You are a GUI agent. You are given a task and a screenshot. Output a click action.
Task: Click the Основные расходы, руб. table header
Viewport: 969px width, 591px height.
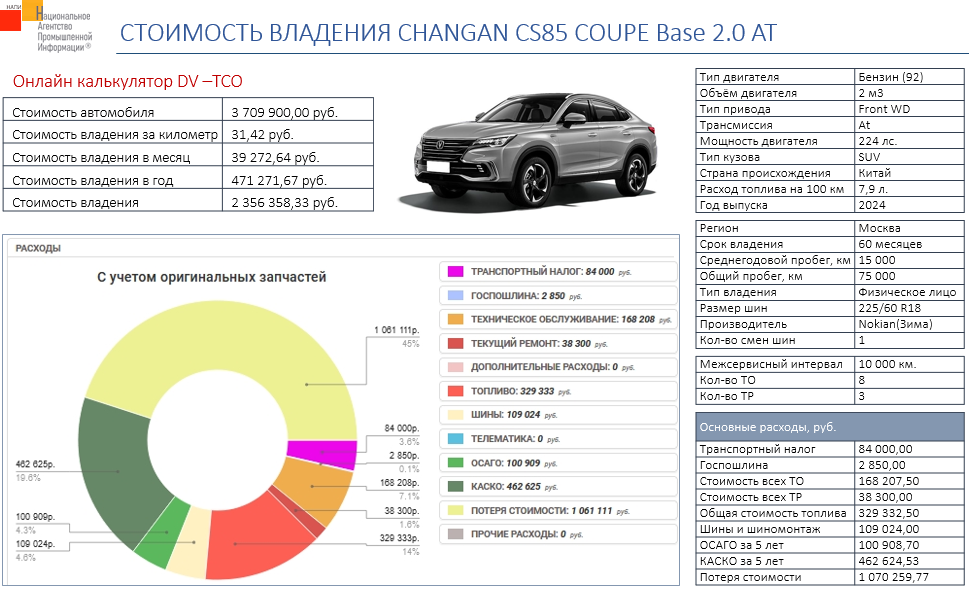click(x=829, y=427)
